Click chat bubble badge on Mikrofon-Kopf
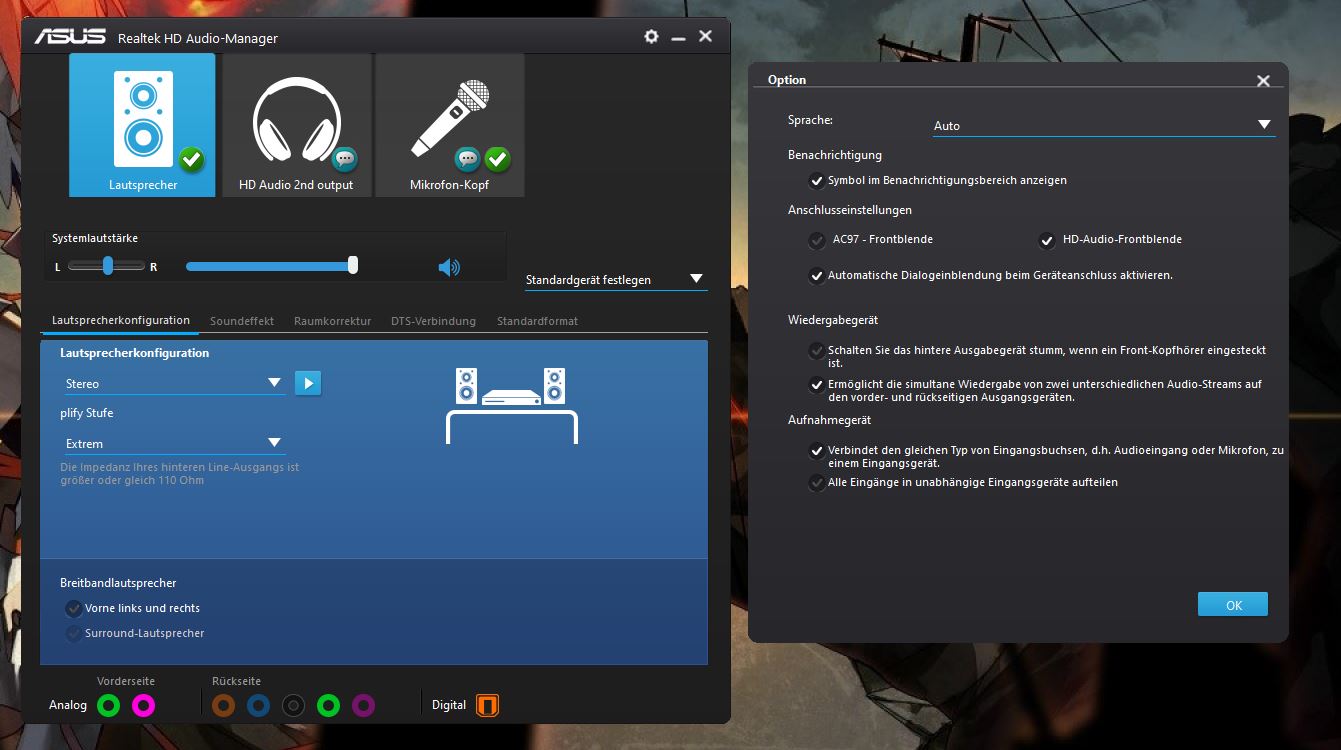This screenshot has width=1341, height=750. [467, 158]
